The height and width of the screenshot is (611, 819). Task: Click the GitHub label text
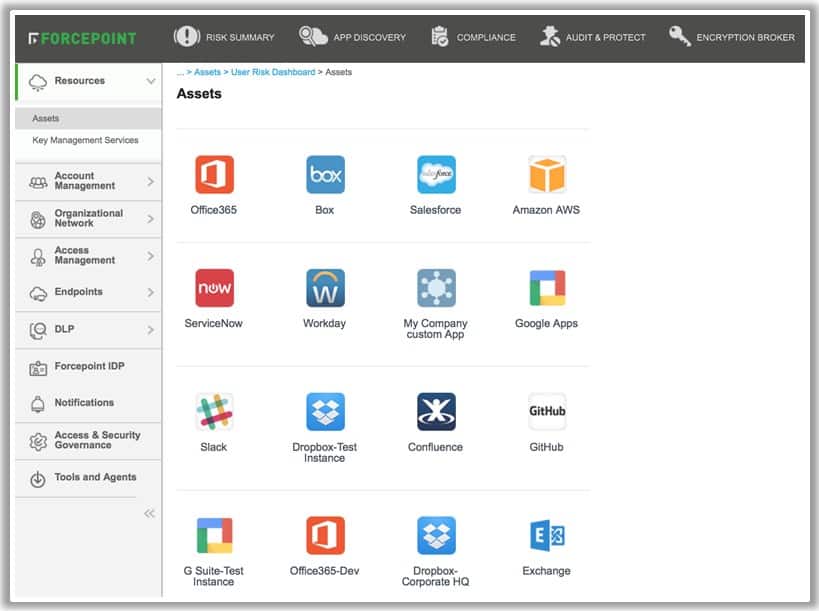tap(546, 447)
